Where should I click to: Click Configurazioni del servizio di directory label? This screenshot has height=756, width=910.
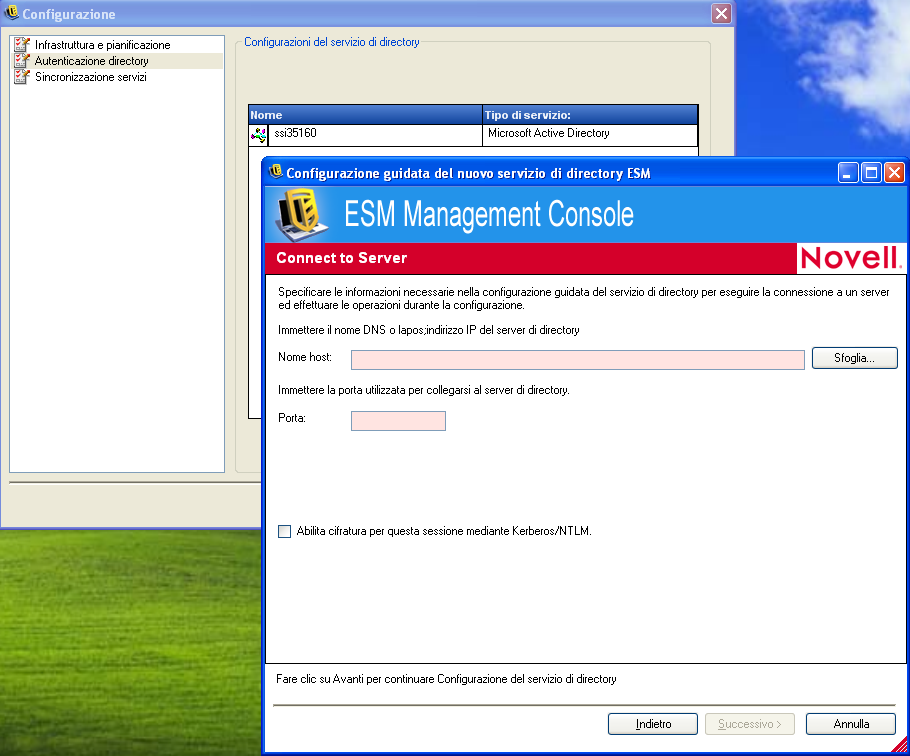pos(331,42)
